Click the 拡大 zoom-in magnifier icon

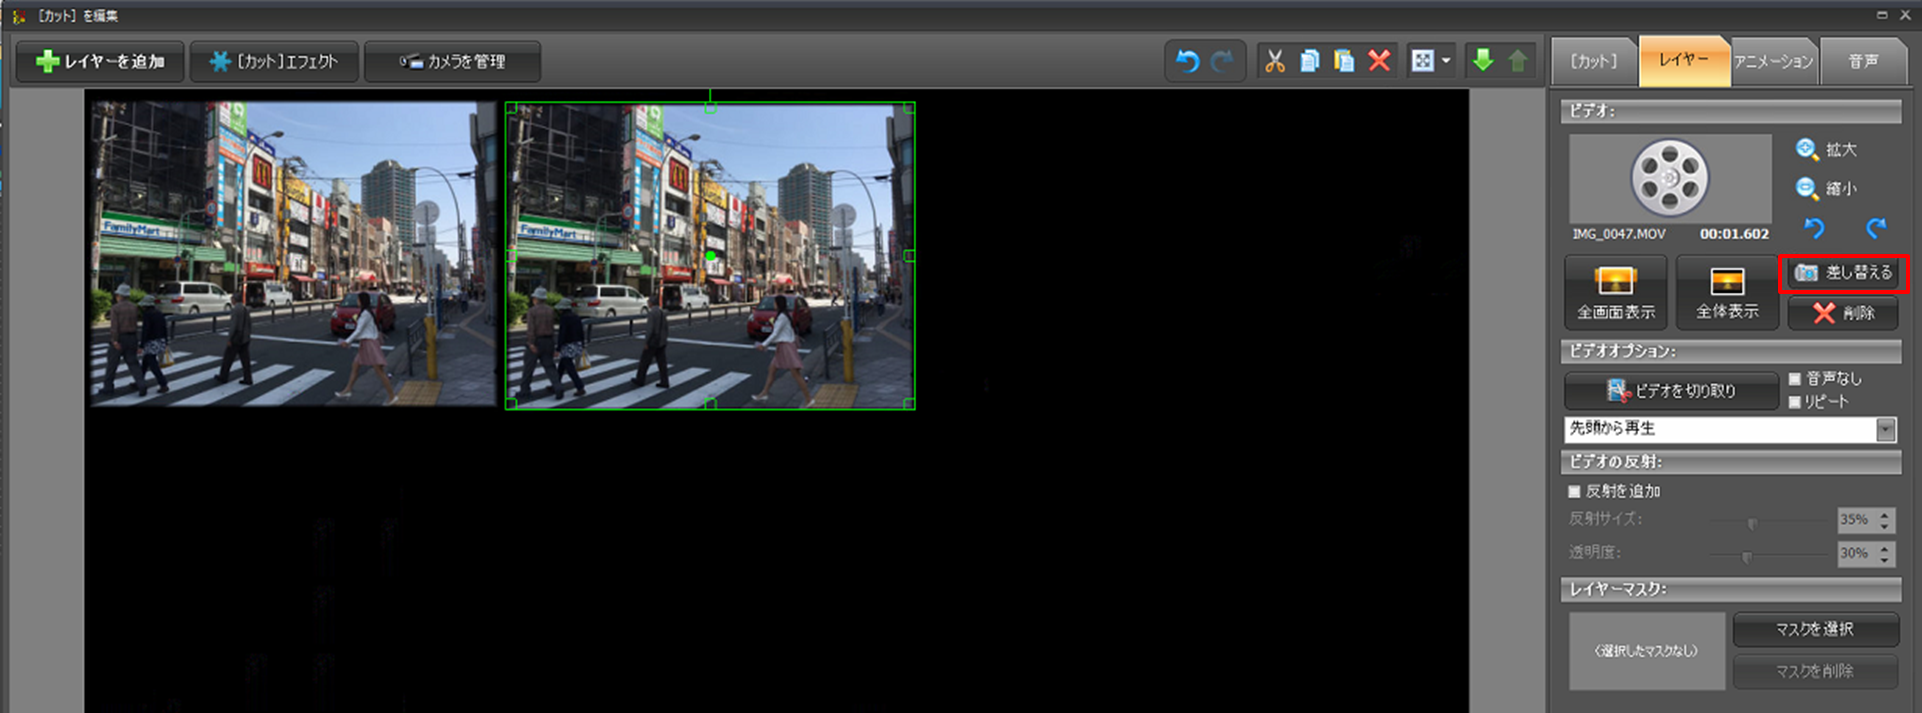pos(1806,149)
